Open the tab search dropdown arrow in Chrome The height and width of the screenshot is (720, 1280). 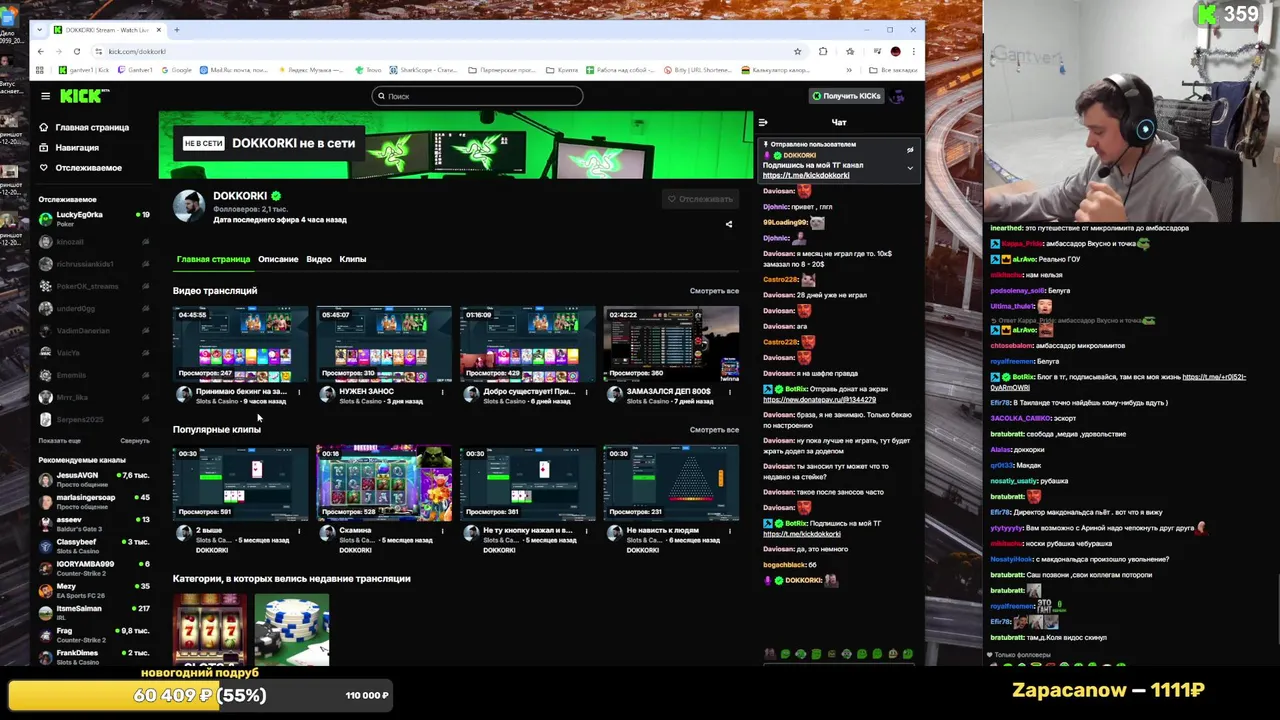coord(39,30)
